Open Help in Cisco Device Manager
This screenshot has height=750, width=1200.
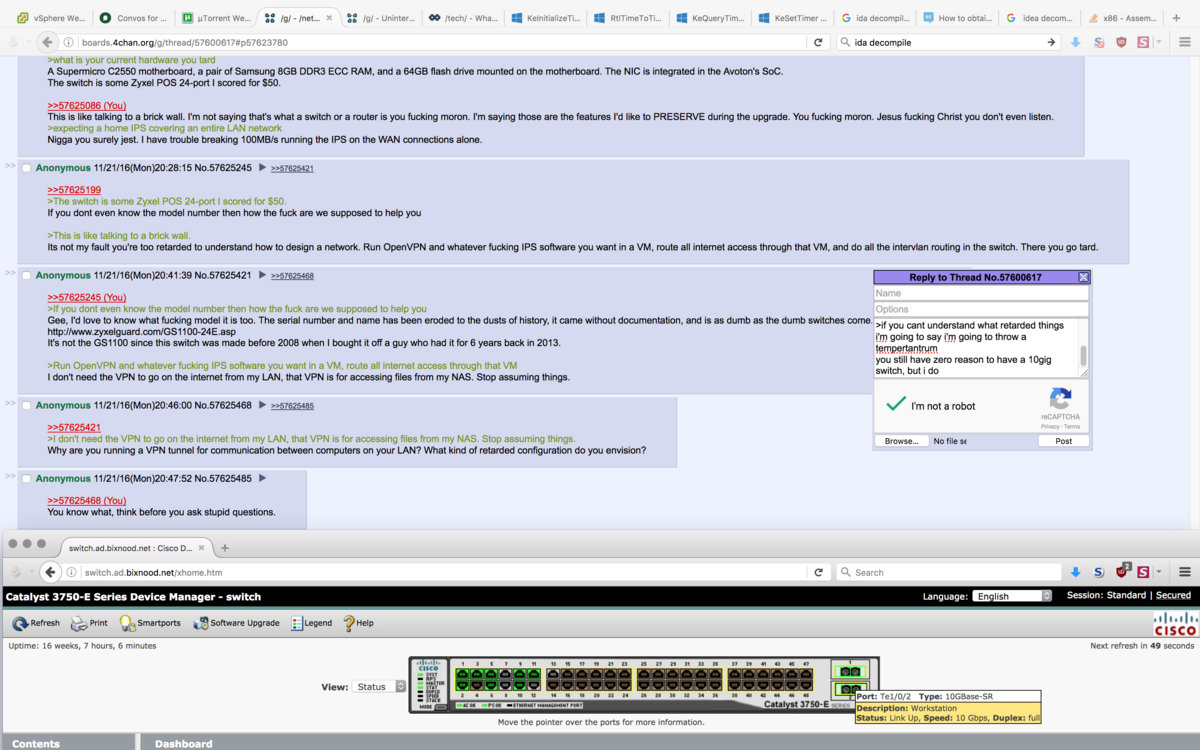[x=349, y=623]
